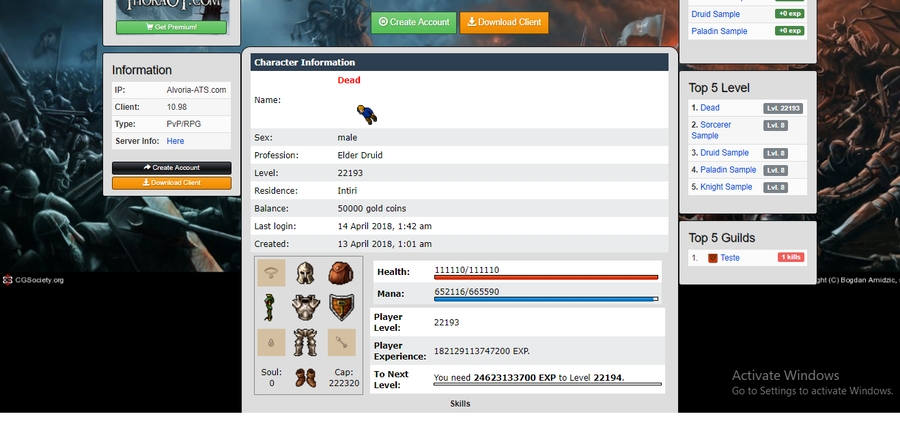Open Dead player in Top 5 Level
Screen dimensions: 900x425
[709, 108]
